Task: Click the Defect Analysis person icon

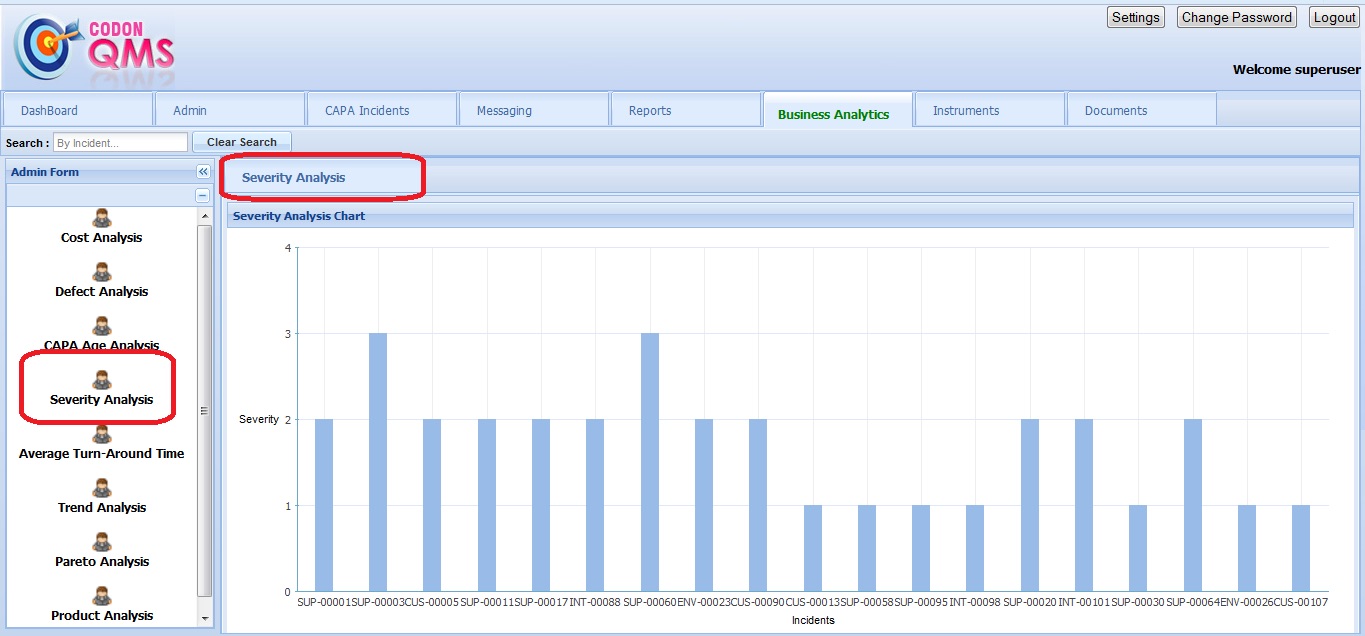Action: [x=102, y=272]
